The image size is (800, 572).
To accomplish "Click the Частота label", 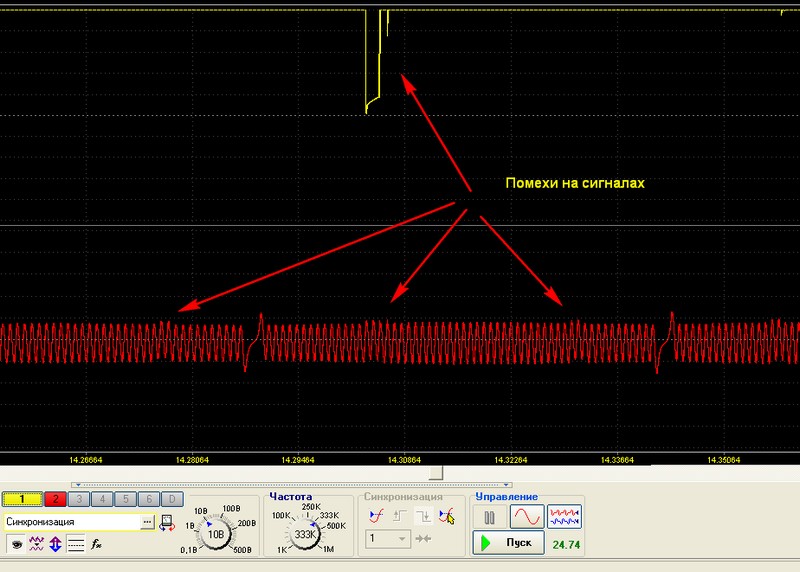I will [290, 496].
